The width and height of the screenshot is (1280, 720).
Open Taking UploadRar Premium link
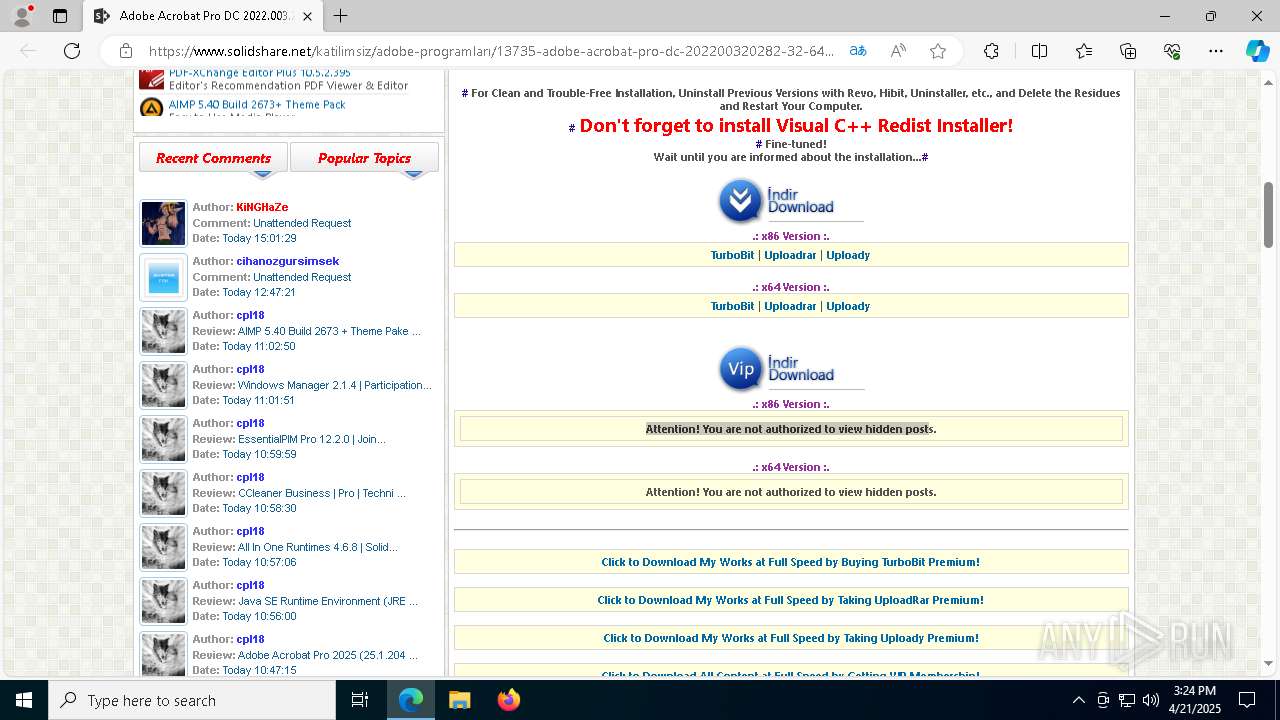tap(790, 600)
